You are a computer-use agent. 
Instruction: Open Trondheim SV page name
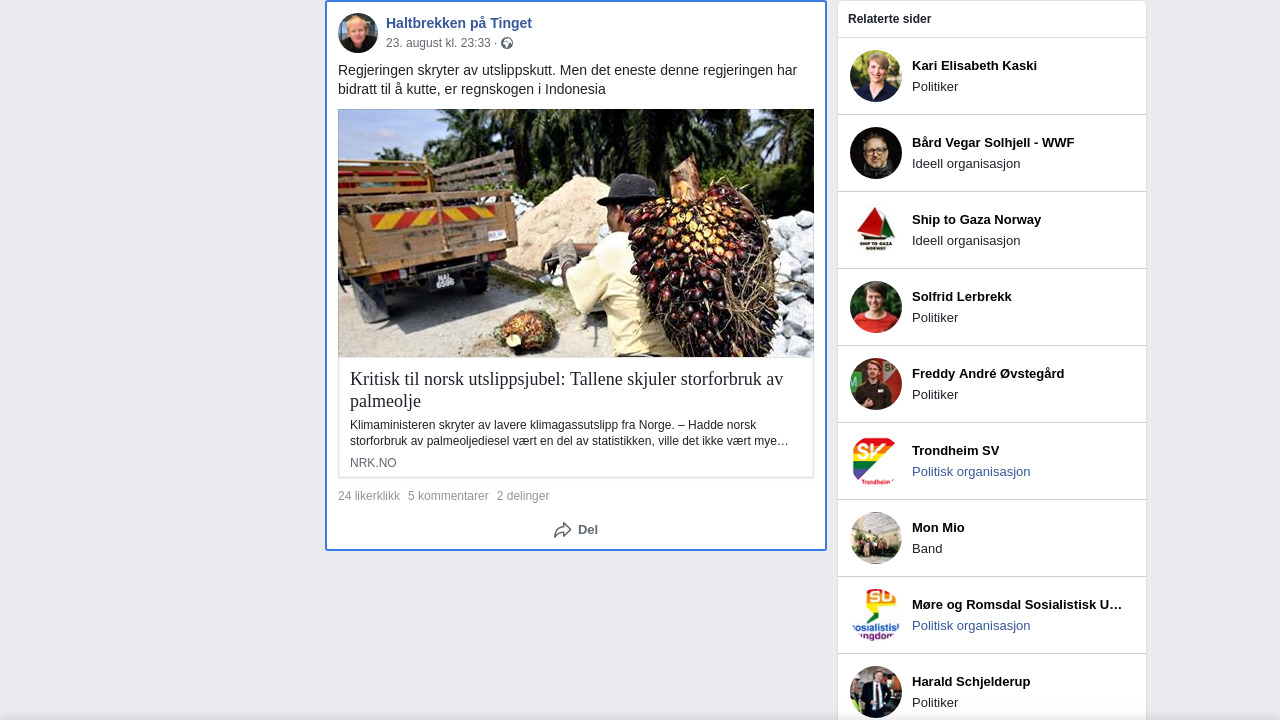[x=955, y=451]
